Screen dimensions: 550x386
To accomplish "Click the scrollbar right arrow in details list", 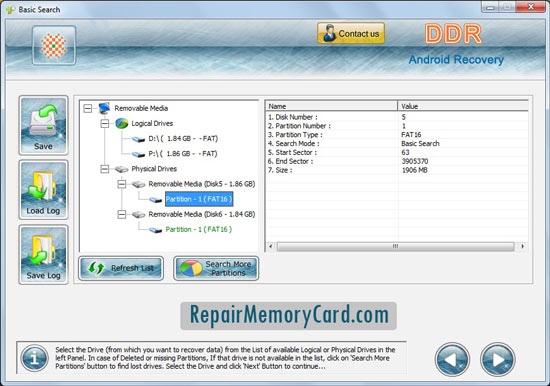I will [x=523, y=246].
